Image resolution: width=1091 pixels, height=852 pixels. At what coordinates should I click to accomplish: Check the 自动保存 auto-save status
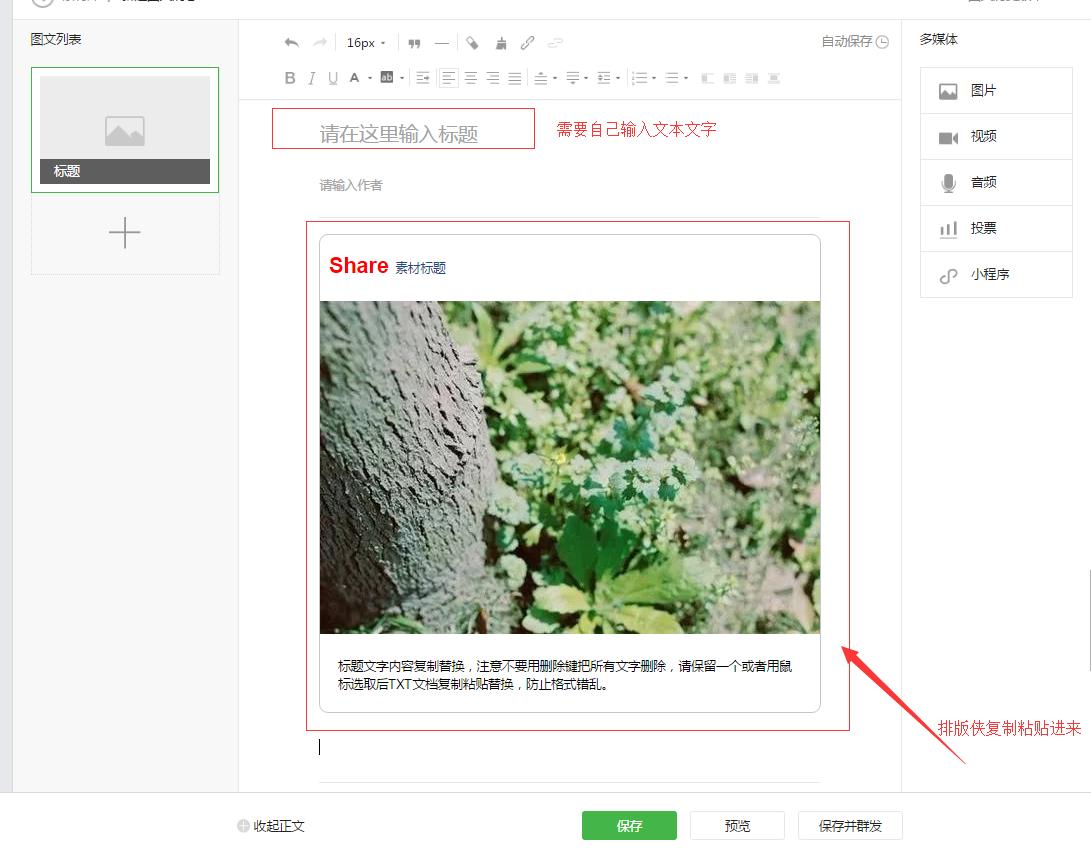[x=849, y=42]
